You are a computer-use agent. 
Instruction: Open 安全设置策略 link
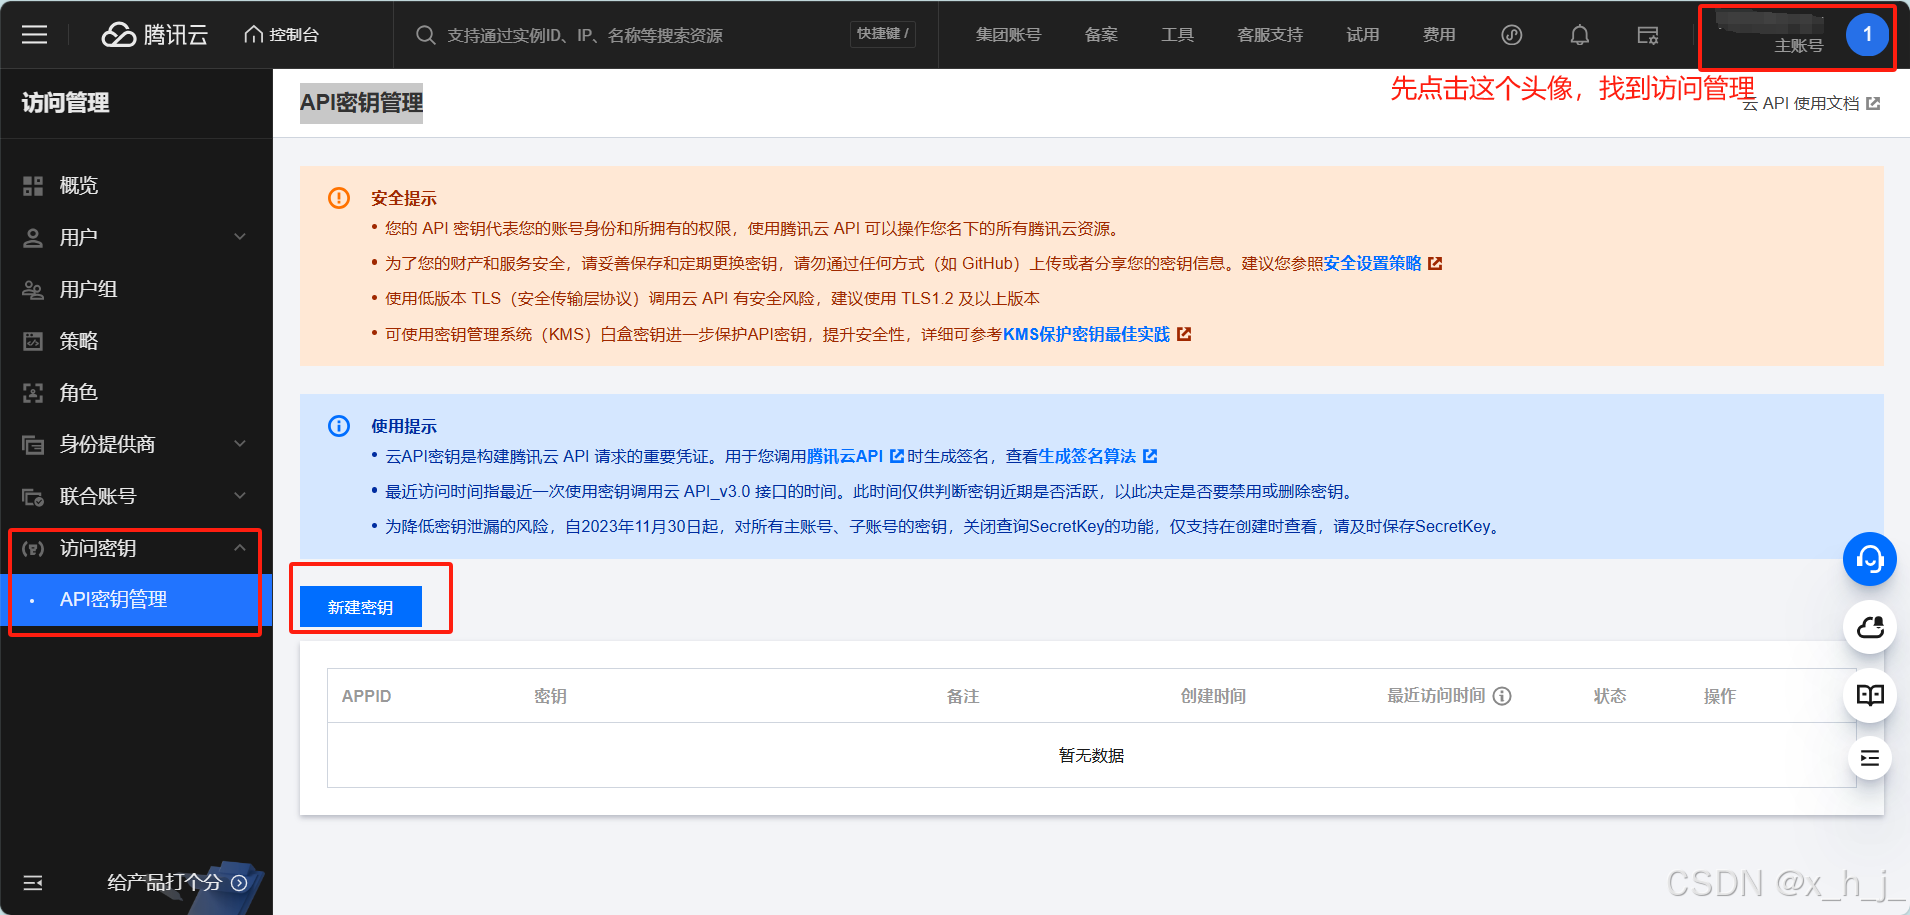tap(1382, 263)
